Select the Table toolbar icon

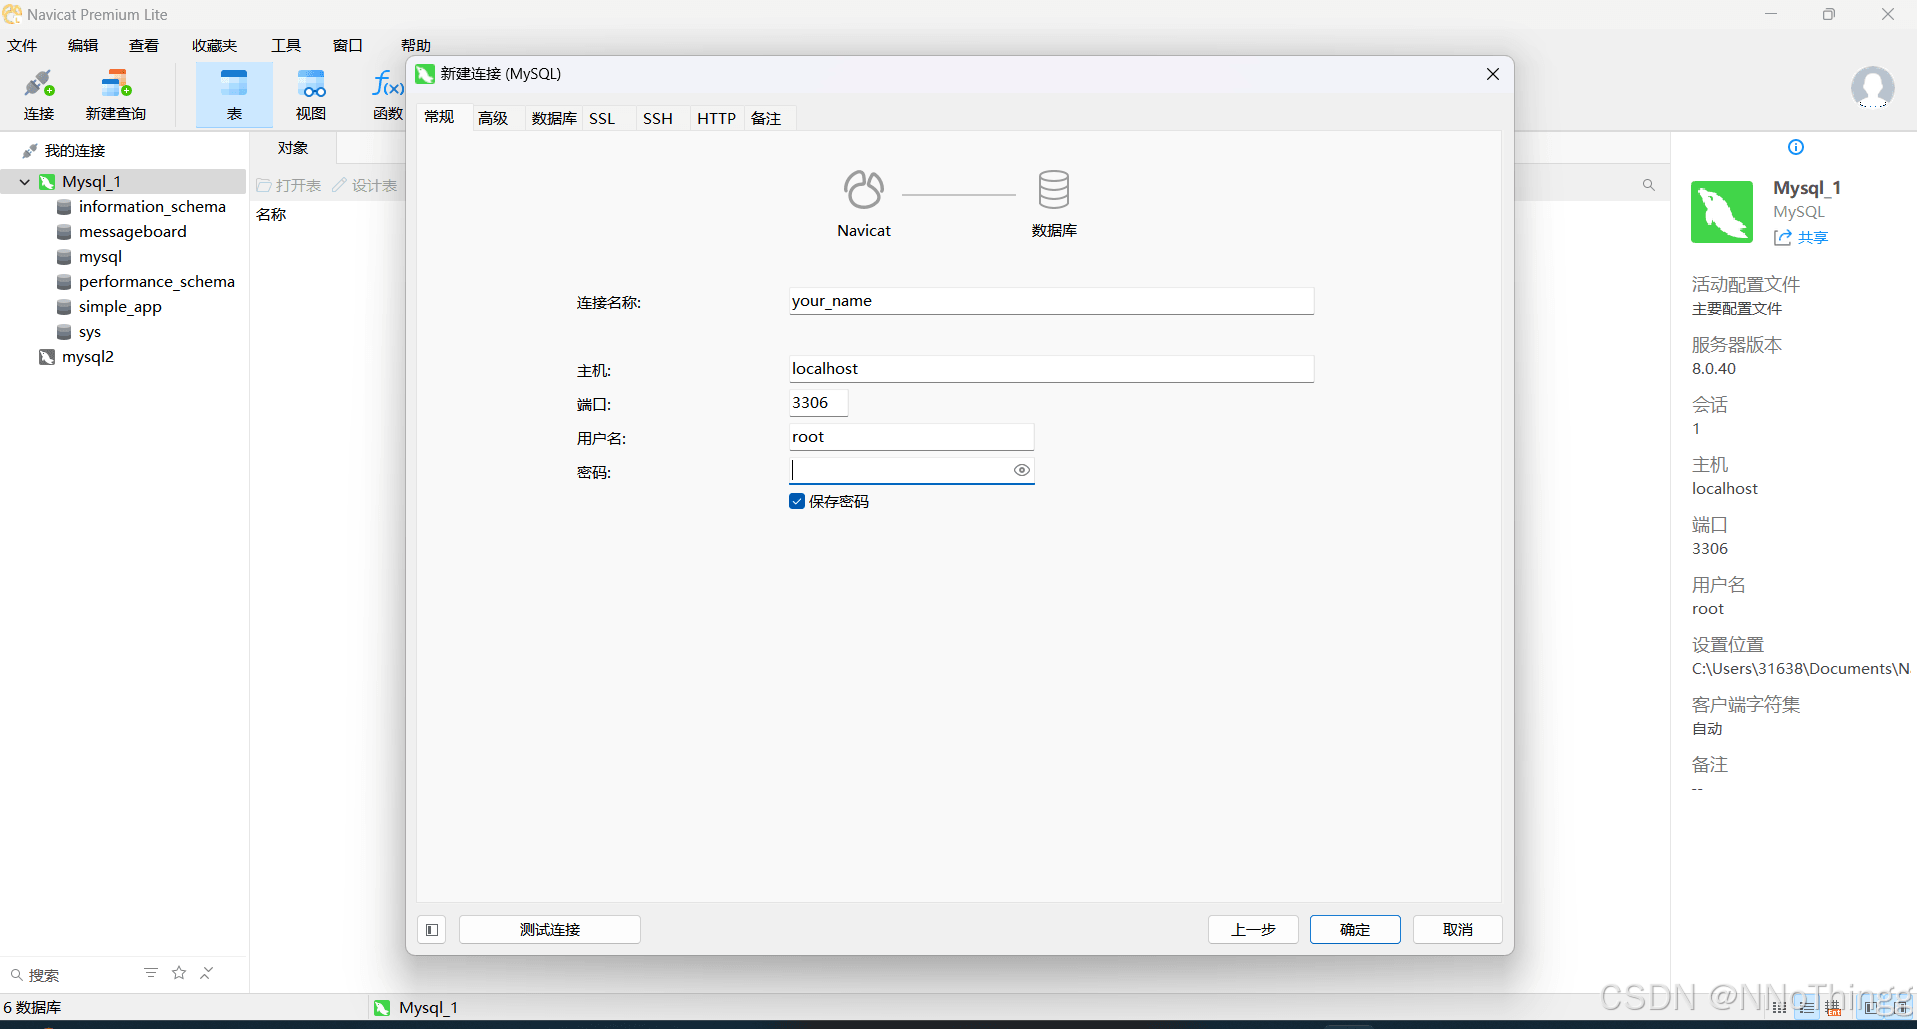coord(234,94)
